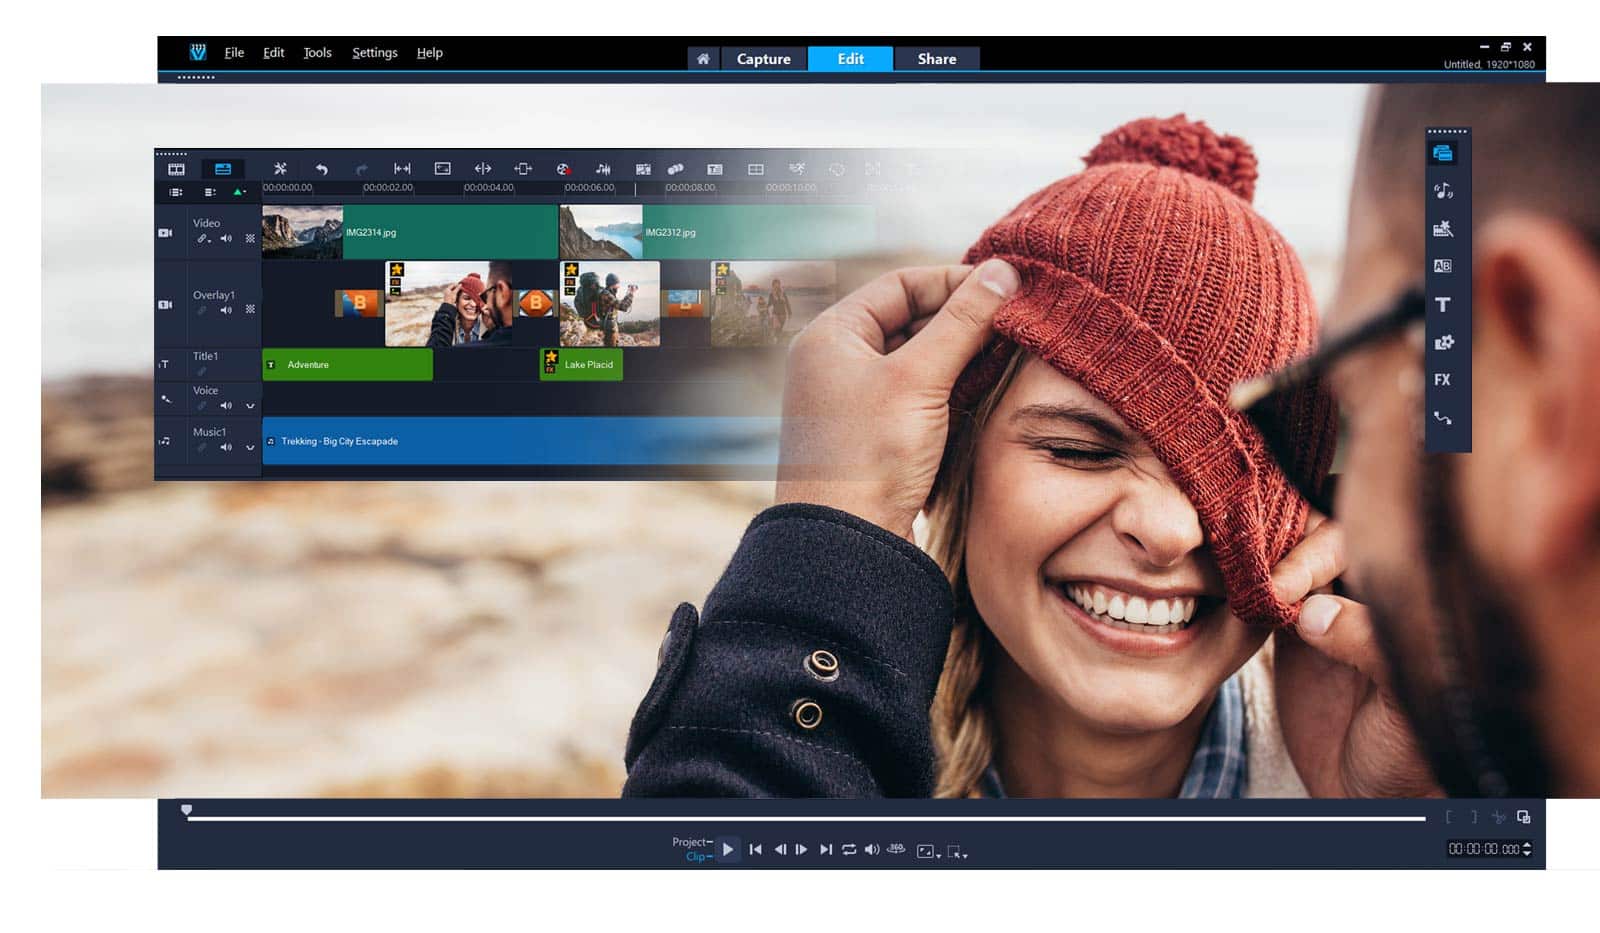Open the Settings menu

(374, 53)
